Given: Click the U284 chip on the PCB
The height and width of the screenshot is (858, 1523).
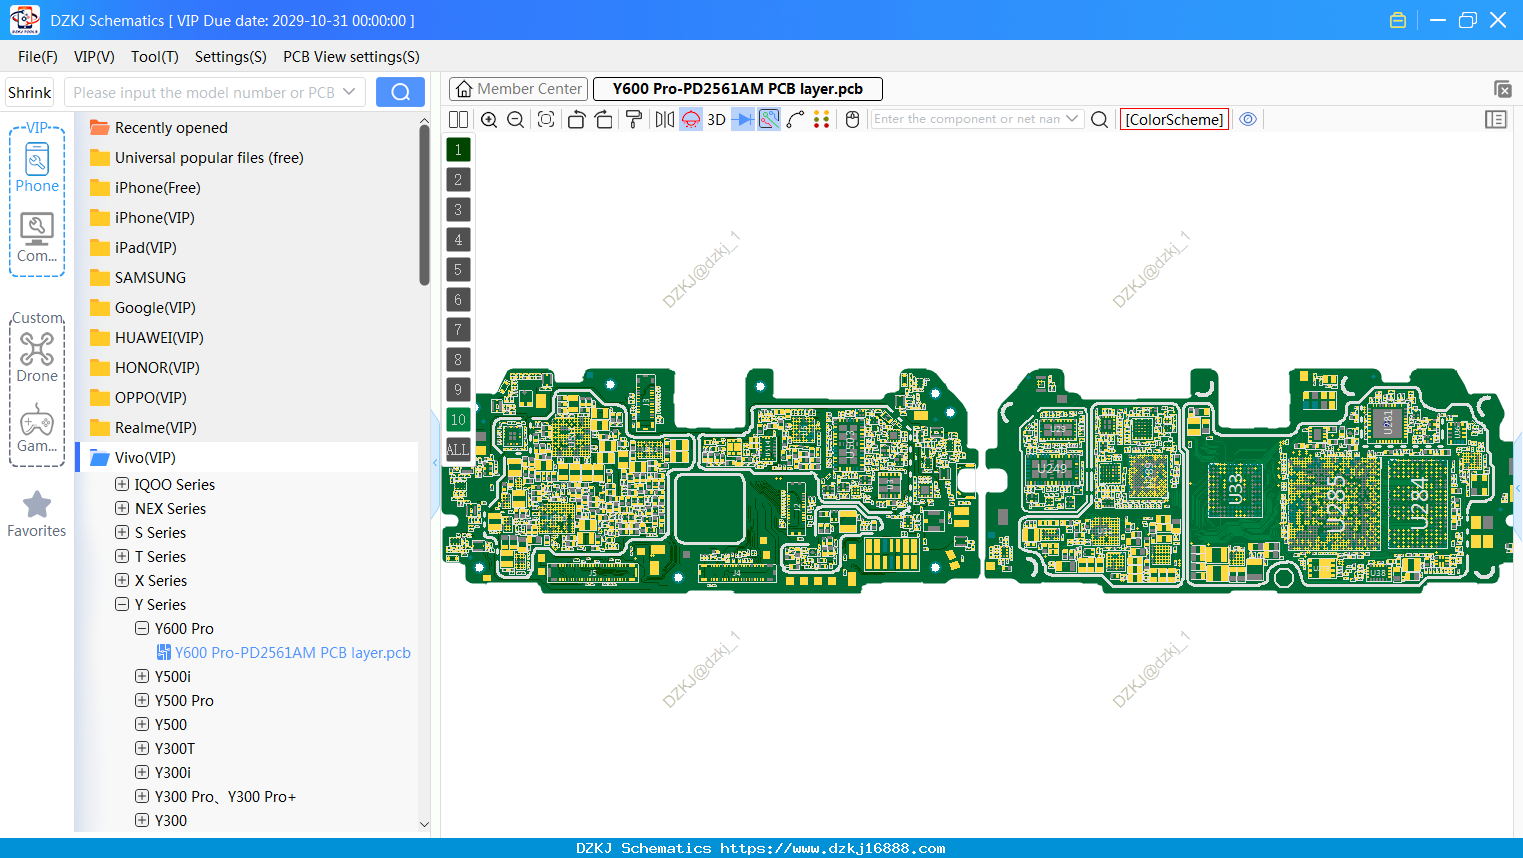Looking at the screenshot, I should (x=1419, y=503).
